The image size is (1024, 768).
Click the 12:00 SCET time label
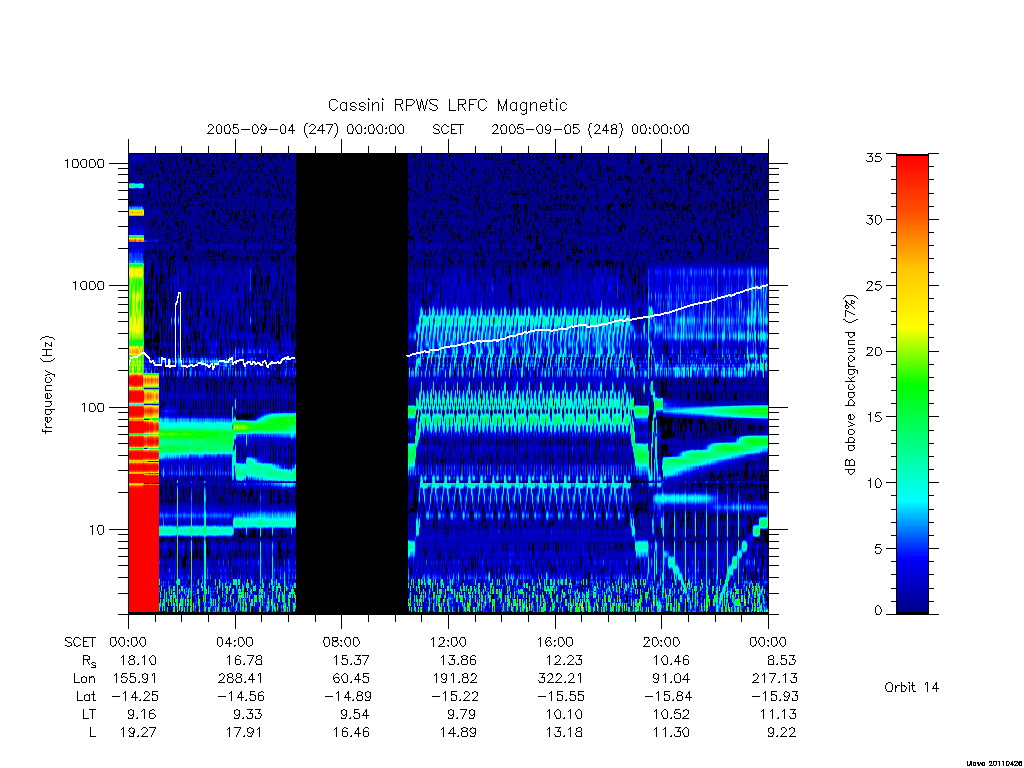(x=448, y=643)
